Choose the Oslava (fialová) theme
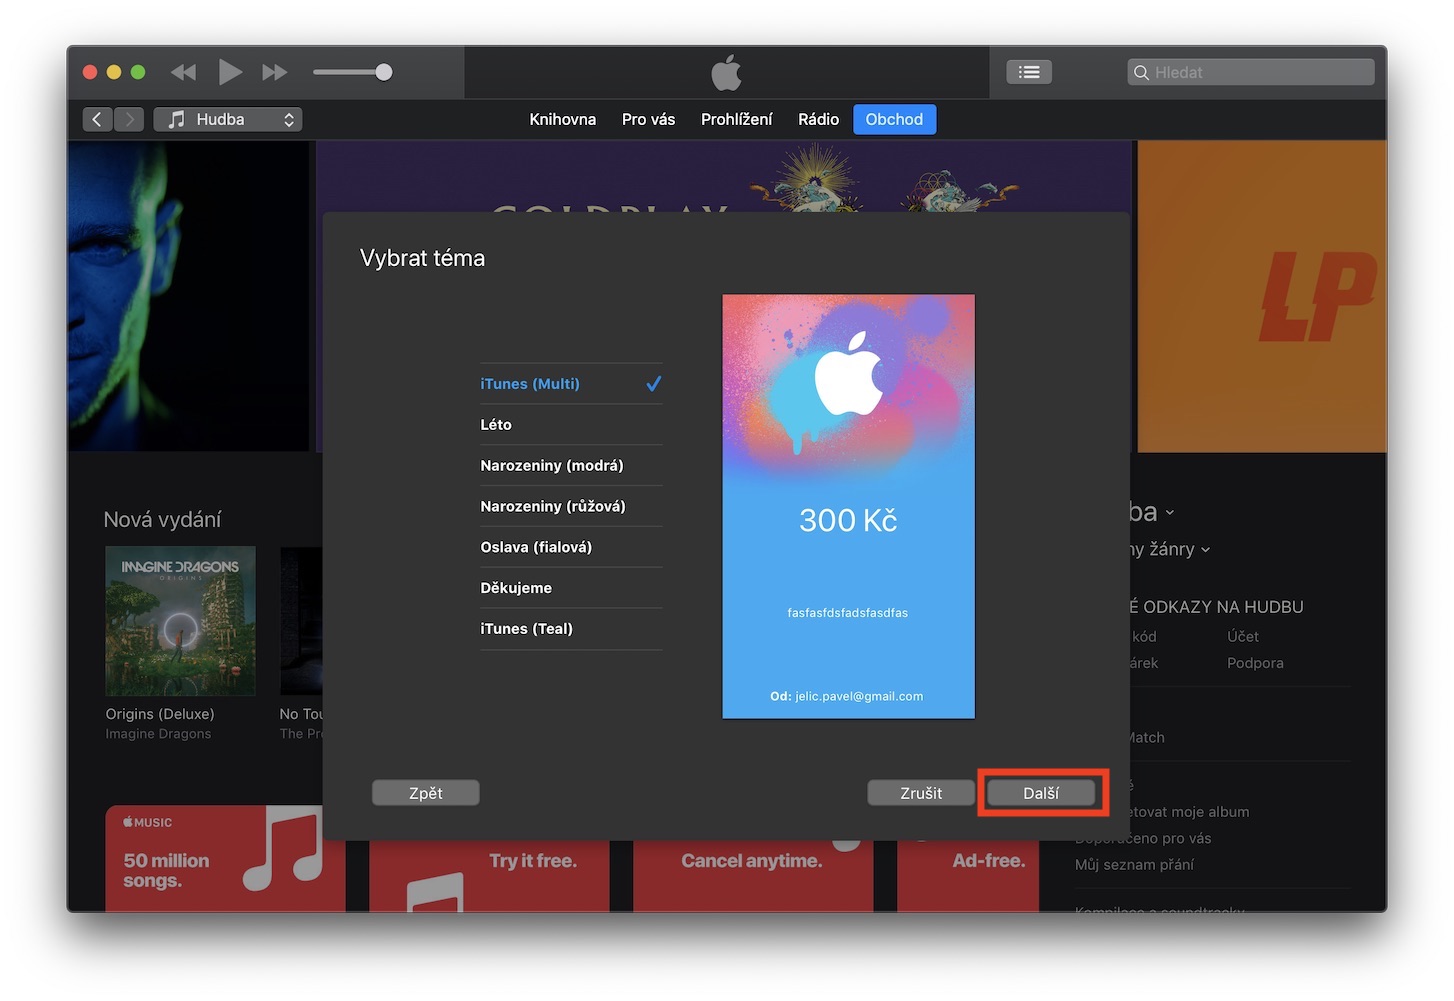 pyautogui.click(x=571, y=548)
